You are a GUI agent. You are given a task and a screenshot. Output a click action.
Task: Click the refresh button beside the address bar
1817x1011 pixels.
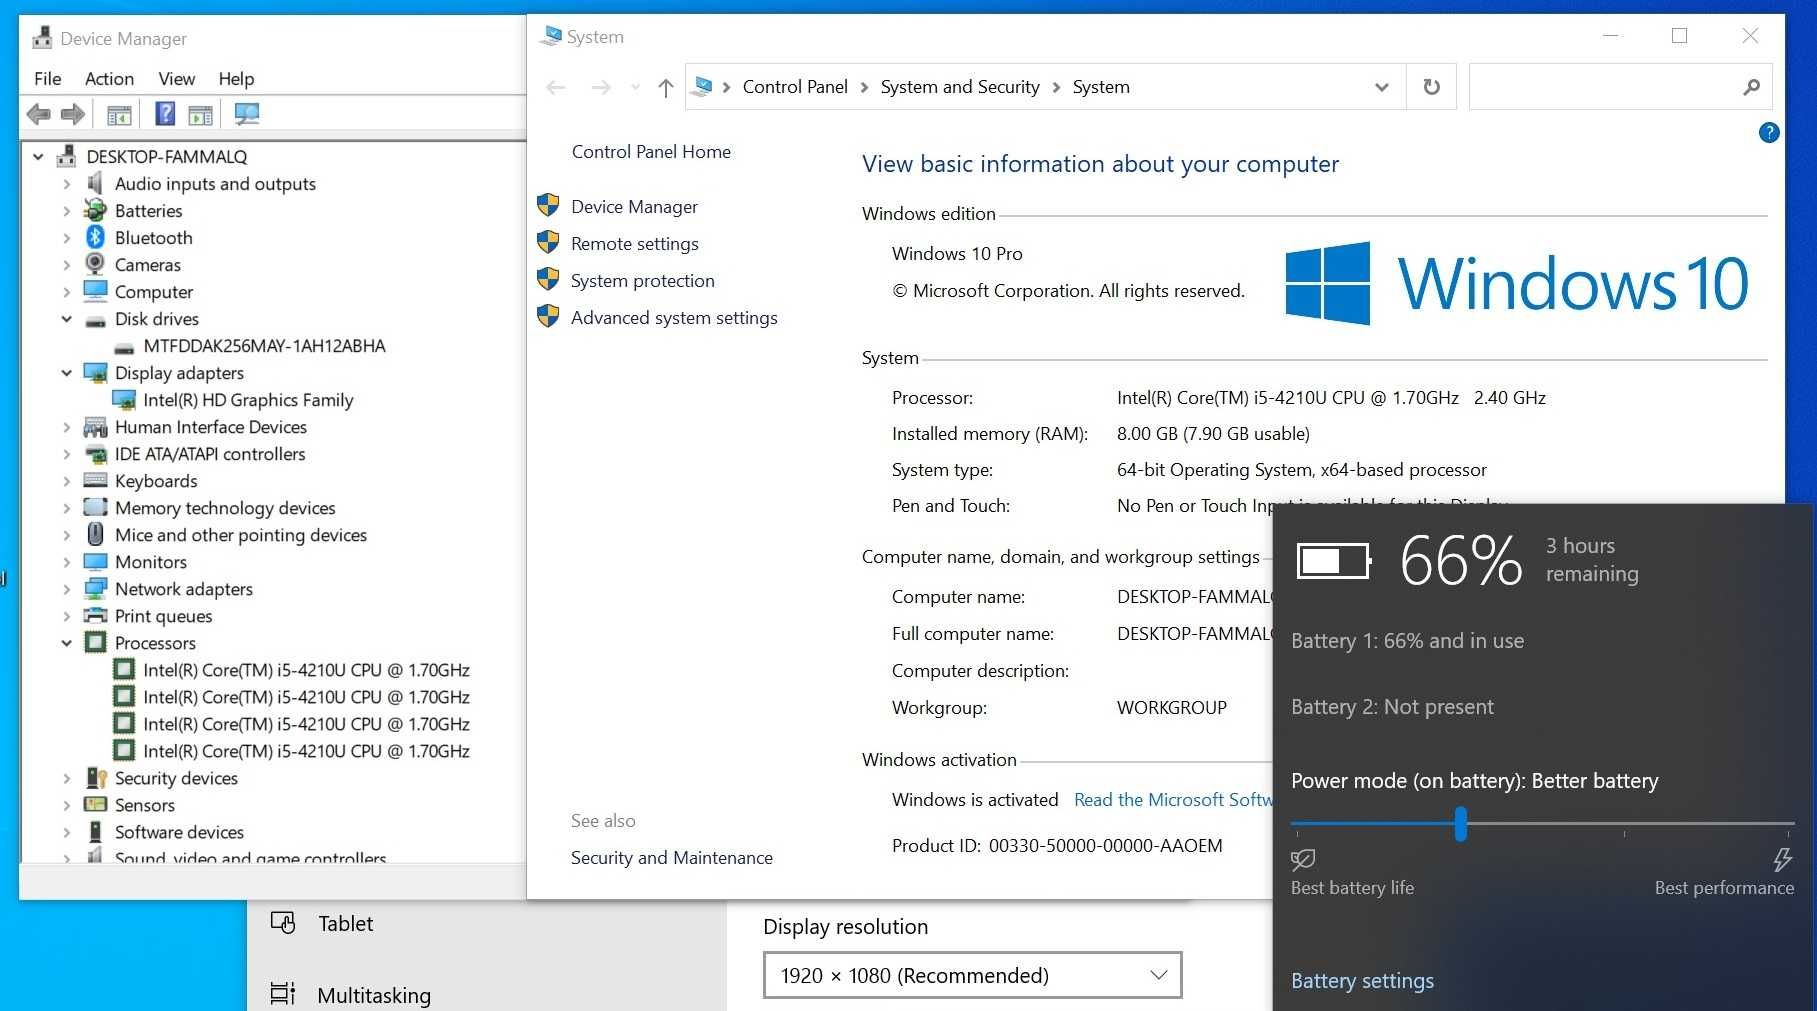pos(1431,87)
